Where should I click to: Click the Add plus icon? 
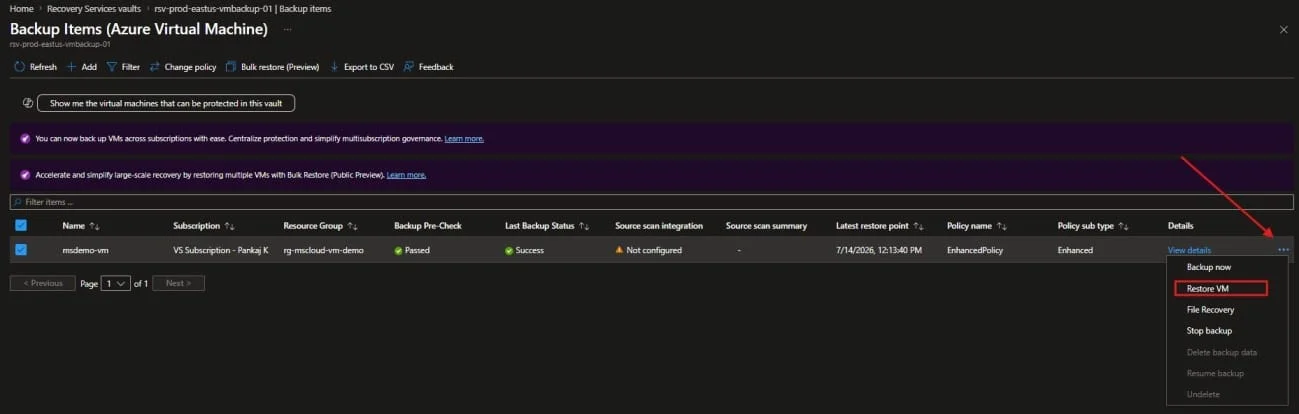pyautogui.click(x=72, y=67)
